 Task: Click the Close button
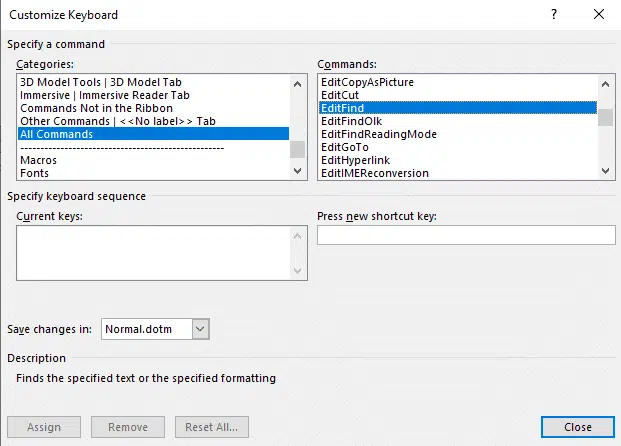[x=578, y=427]
